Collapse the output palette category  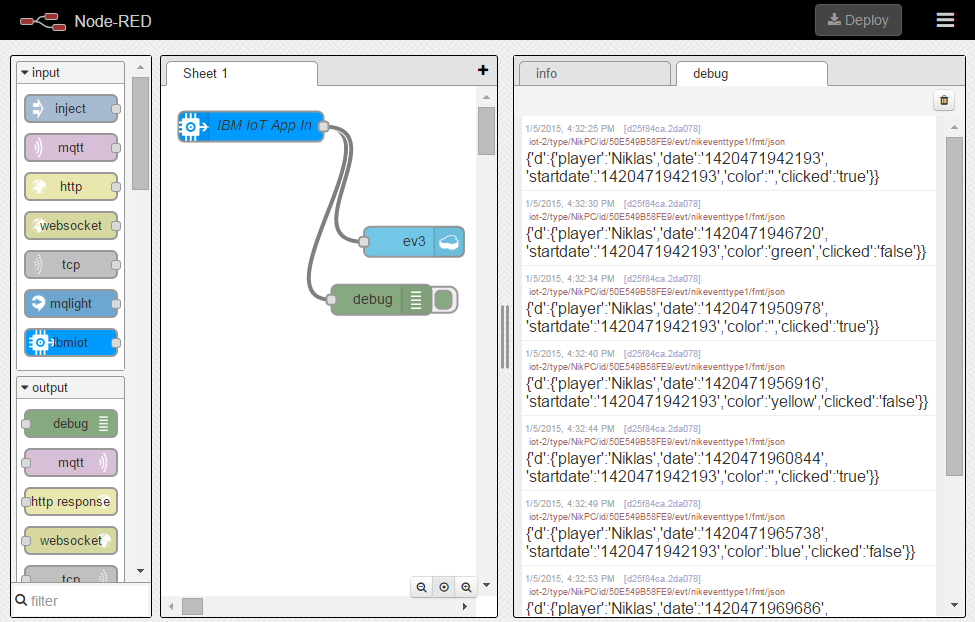[x=70, y=388]
